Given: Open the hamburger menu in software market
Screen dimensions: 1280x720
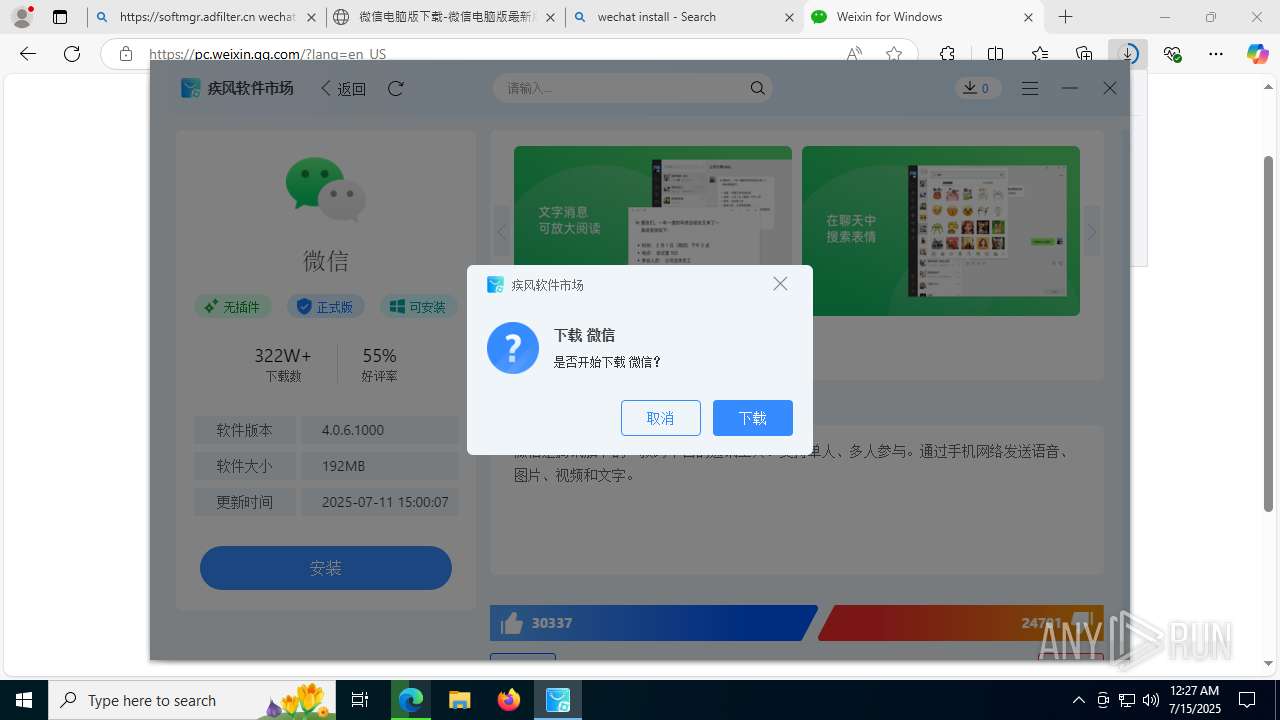Looking at the screenshot, I should coord(1030,88).
